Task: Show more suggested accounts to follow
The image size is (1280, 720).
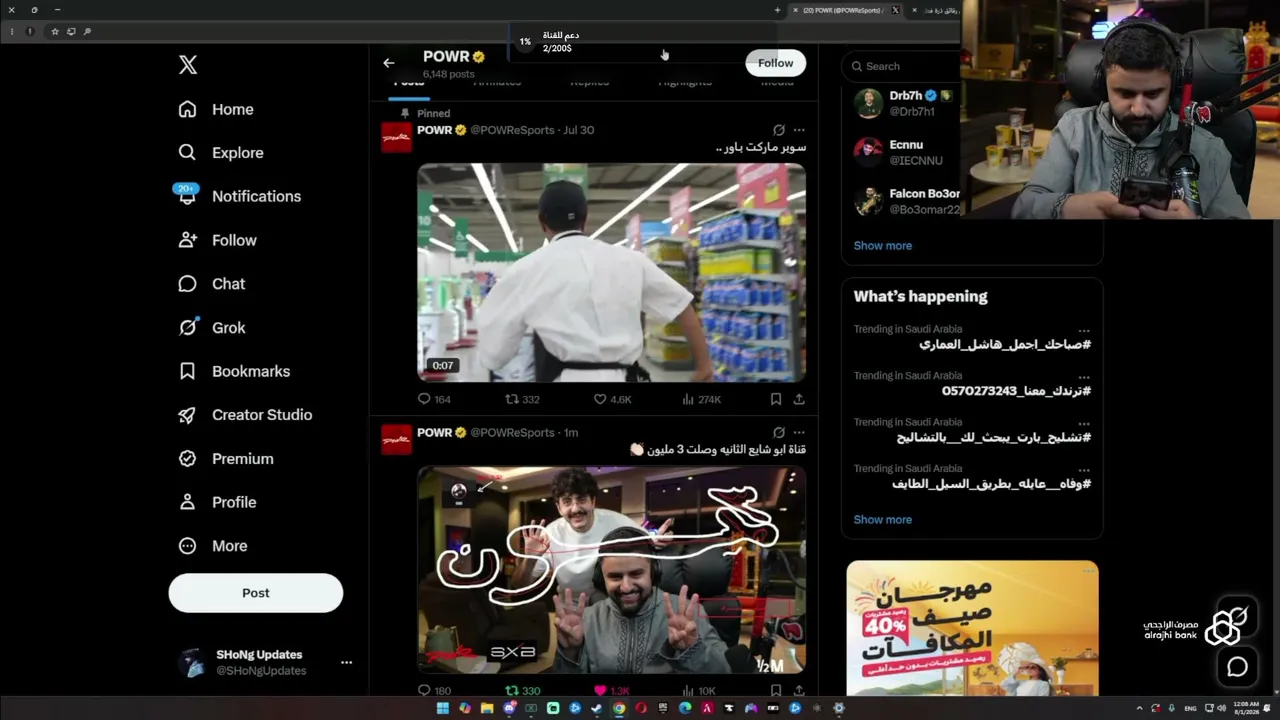Action: pyautogui.click(x=883, y=246)
